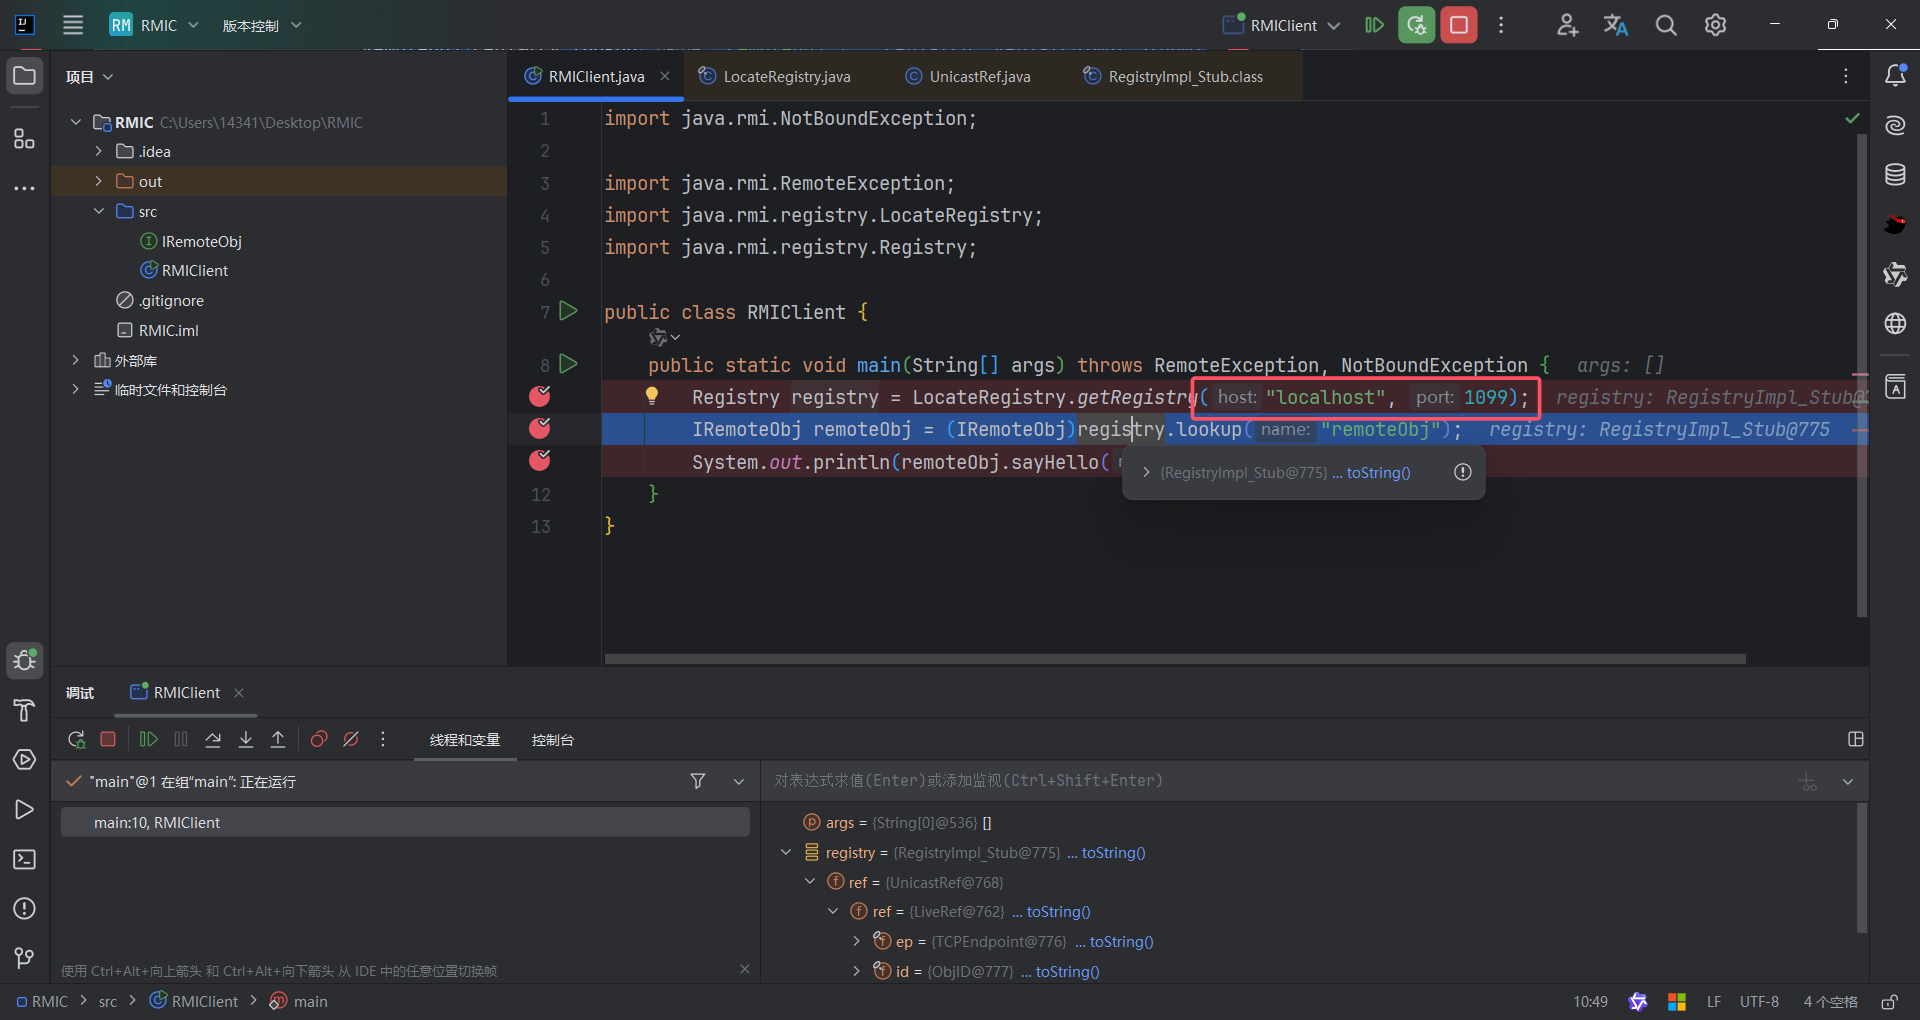Rerun RMIClient in debug toolbar
1920x1020 pixels.
pos(76,739)
